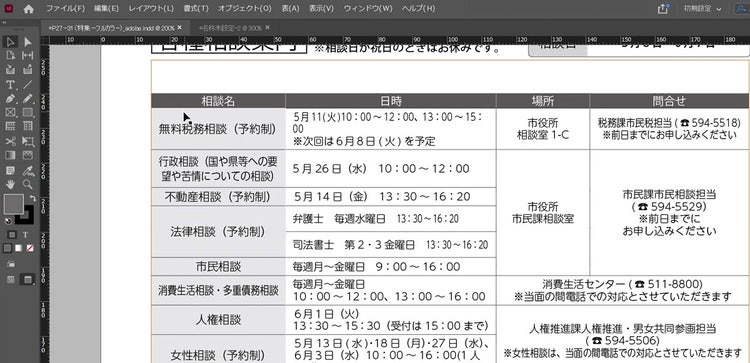Select the Hand tool

(10, 184)
